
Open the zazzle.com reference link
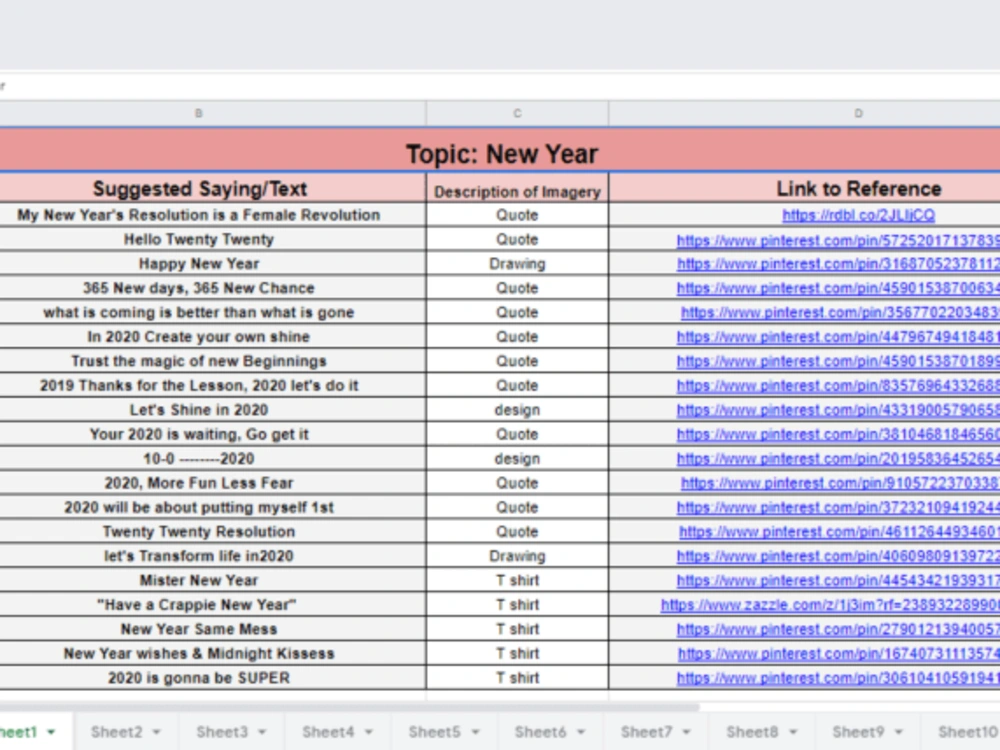coord(830,605)
